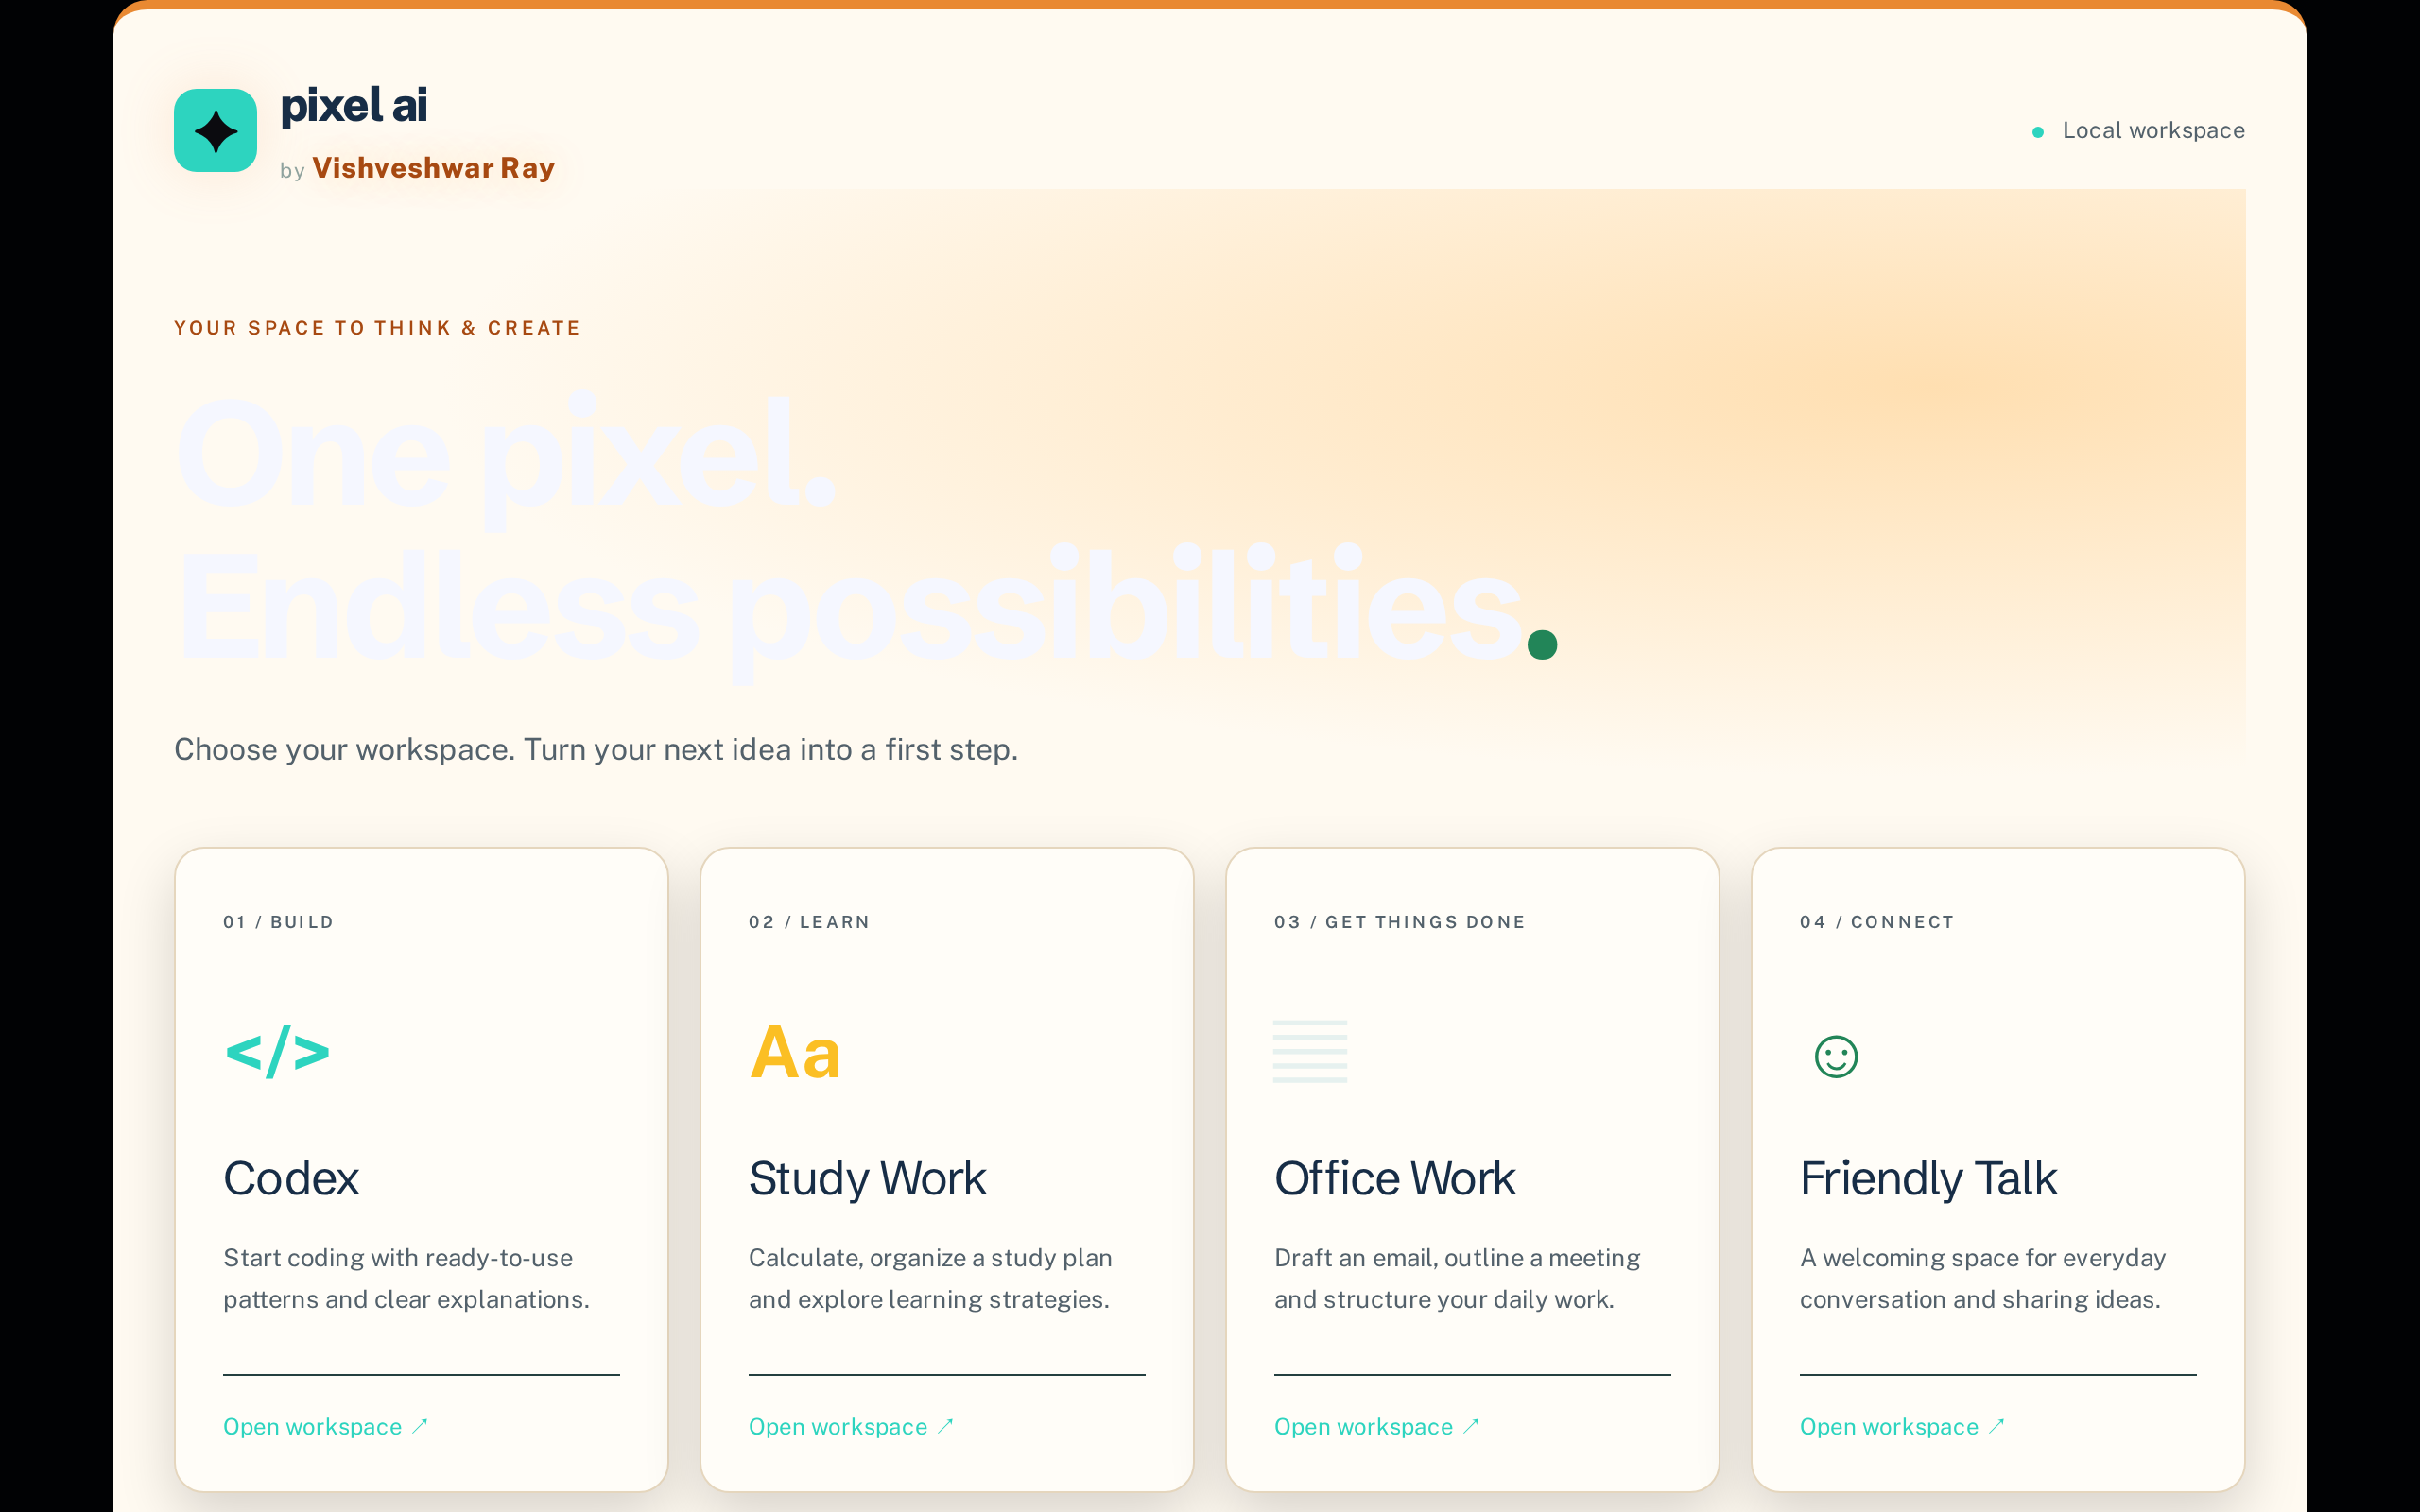
Task: Click the Office Work lines icon
Action: point(1310,1051)
